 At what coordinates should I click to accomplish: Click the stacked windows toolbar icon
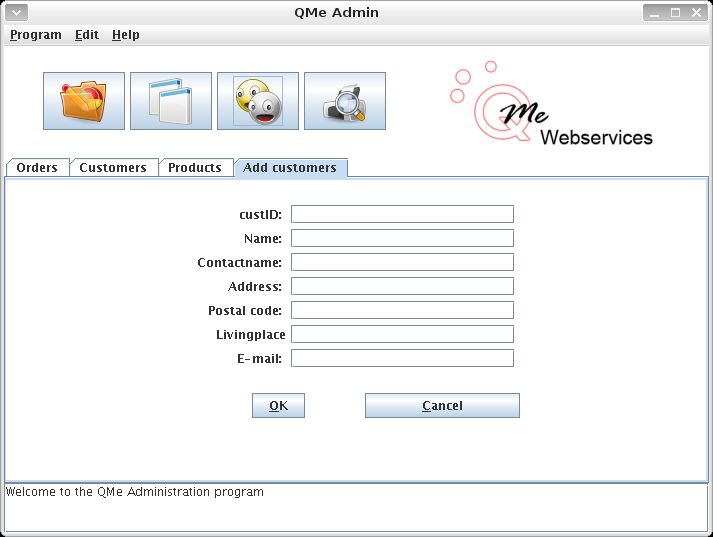tap(171, 101)
